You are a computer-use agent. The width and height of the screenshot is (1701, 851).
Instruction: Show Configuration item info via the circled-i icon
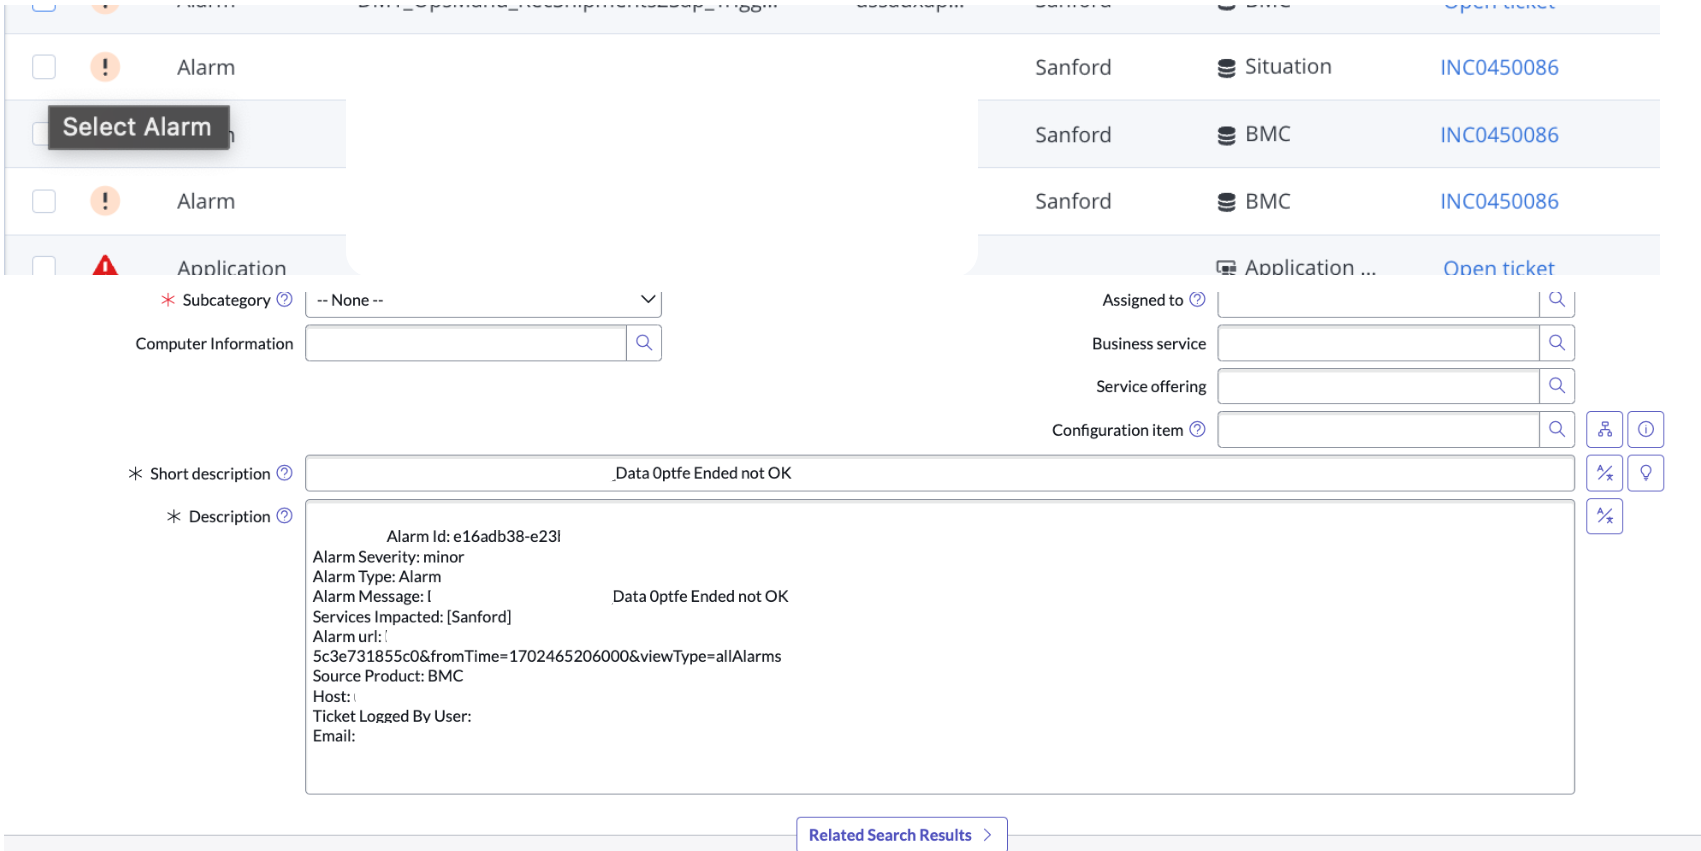pos(1646,430)
